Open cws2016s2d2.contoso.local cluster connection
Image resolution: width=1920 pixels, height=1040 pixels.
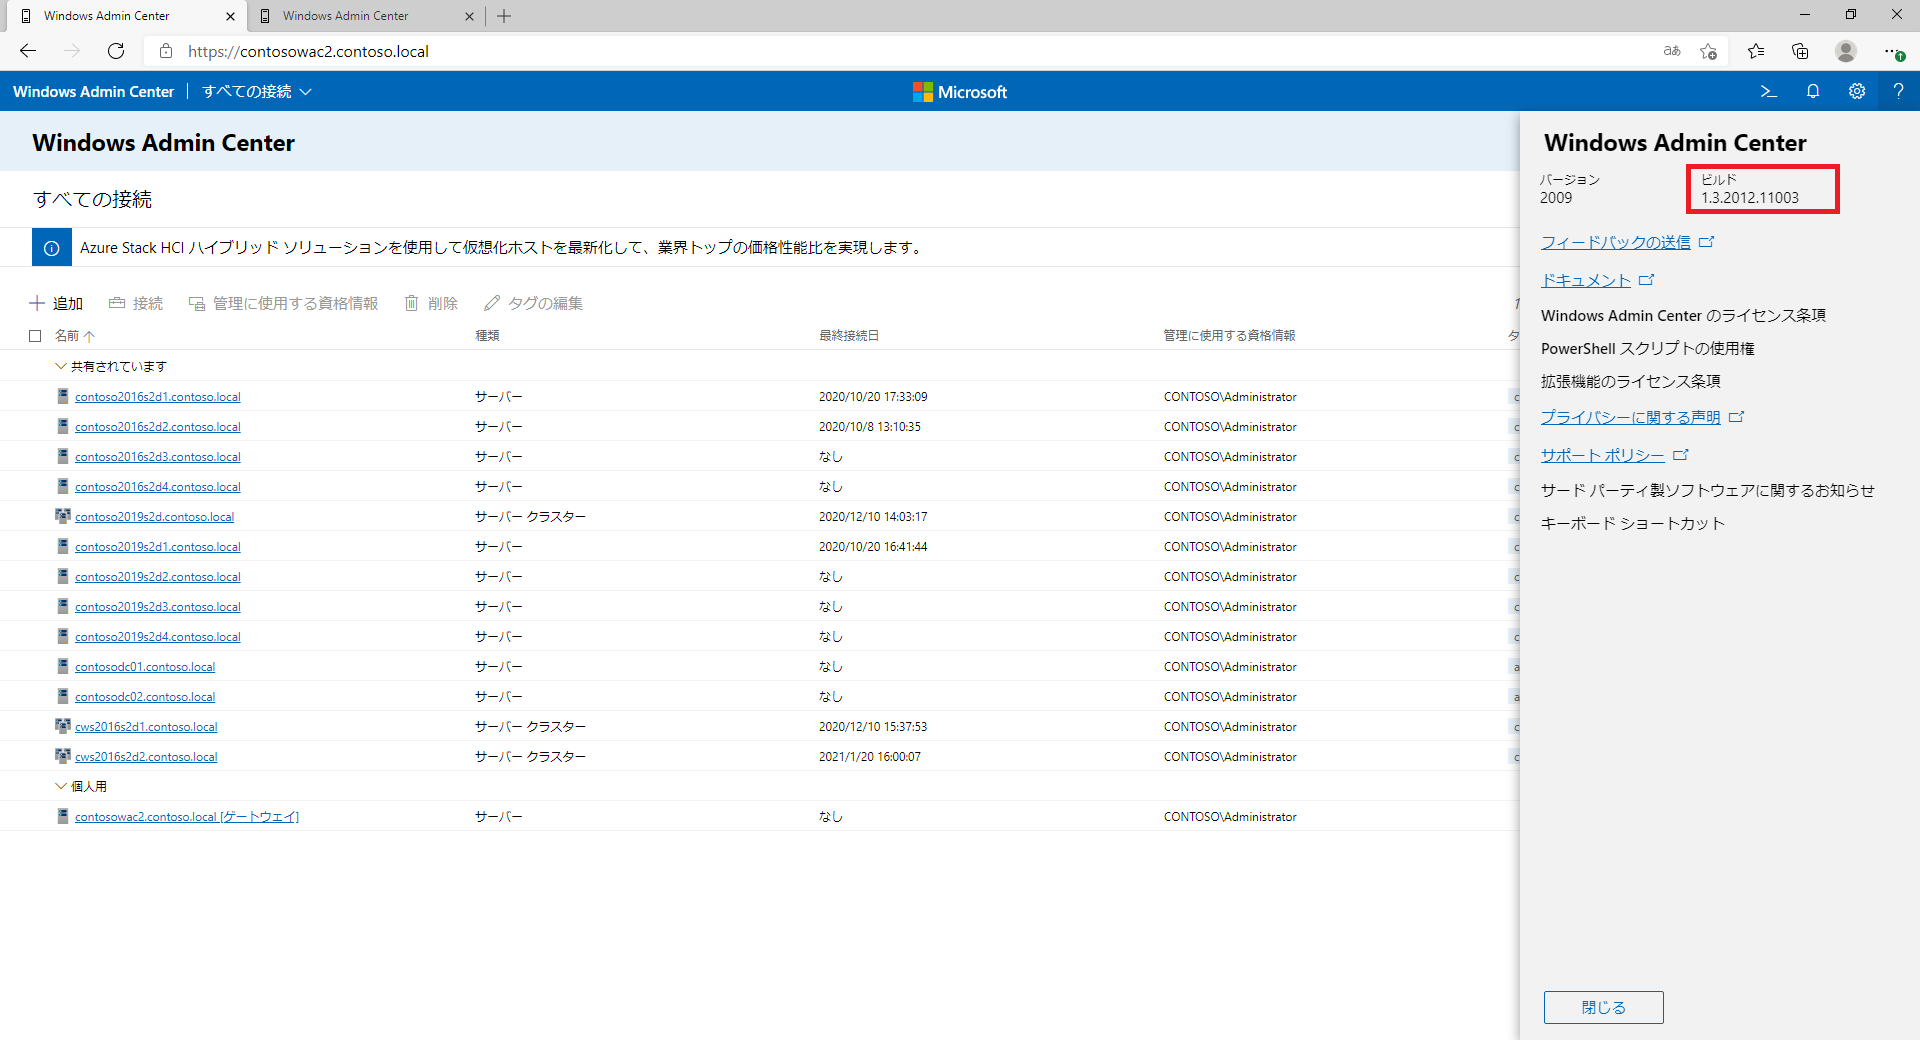click(x=146, y=757)
